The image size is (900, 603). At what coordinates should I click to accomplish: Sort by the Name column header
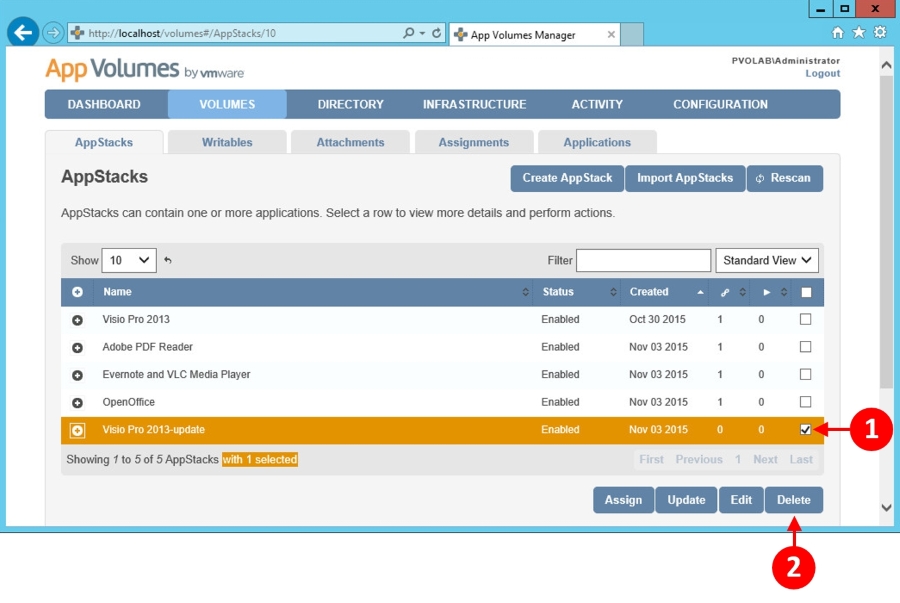pyautogui.click(x=313, y=292)
